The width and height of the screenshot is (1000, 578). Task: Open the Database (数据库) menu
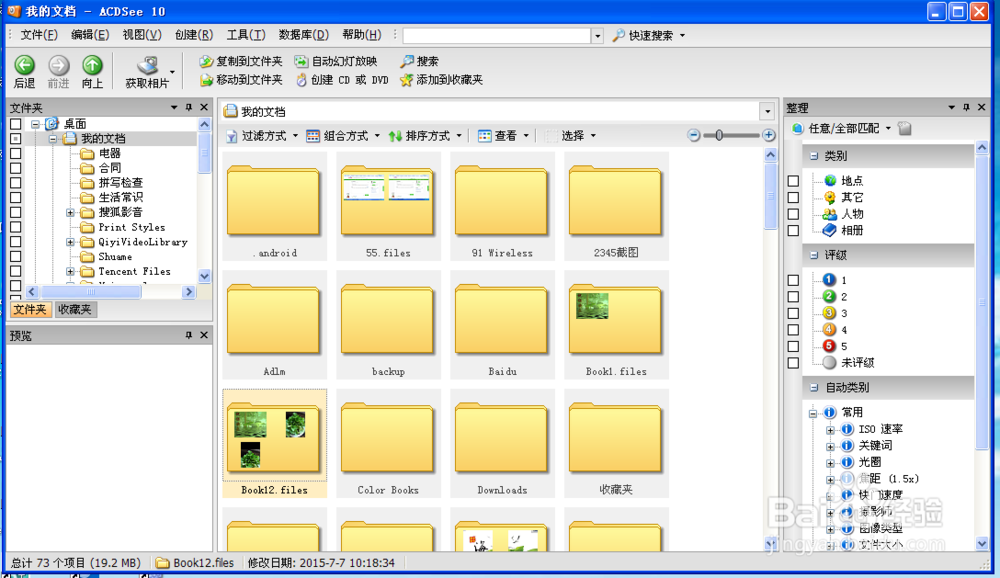click(x=304, y=34)
